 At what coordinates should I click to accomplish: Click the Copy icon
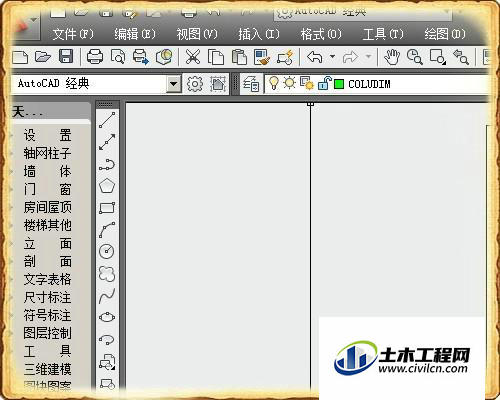tap(216, 57)
